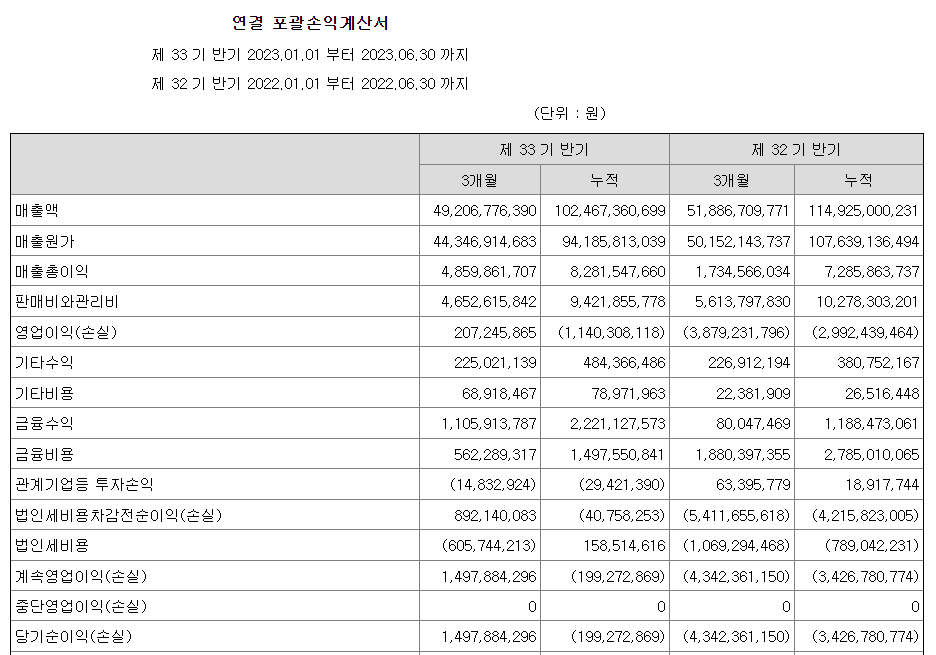Viewport: 936px width, 655px height.
Task: Click the value 4,652,615,842
Action: (489, 302)
